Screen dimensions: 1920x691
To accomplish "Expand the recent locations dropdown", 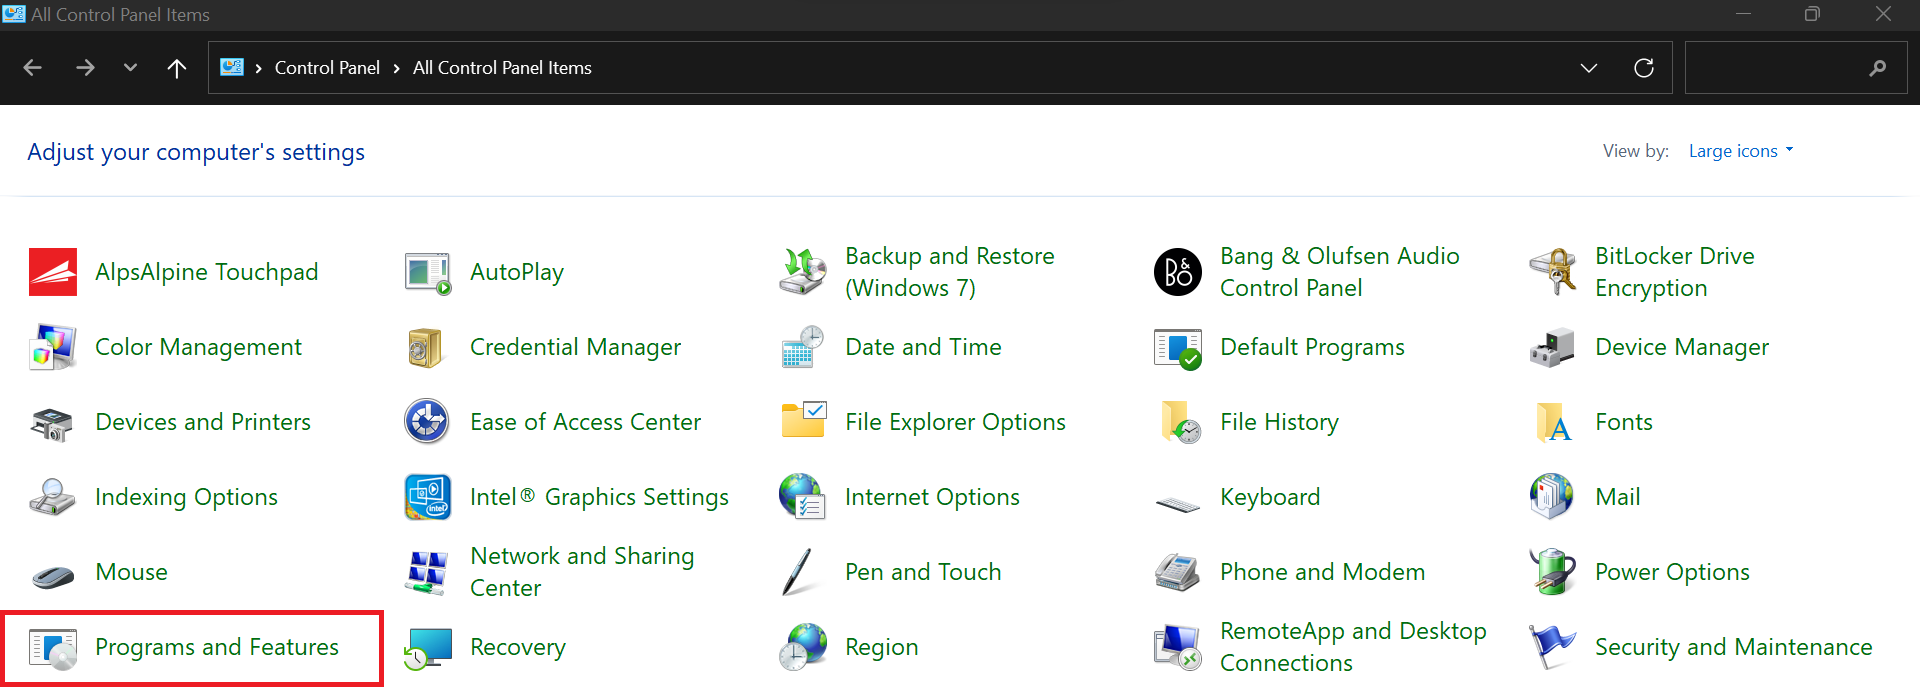I will click(x=130, y=68).
